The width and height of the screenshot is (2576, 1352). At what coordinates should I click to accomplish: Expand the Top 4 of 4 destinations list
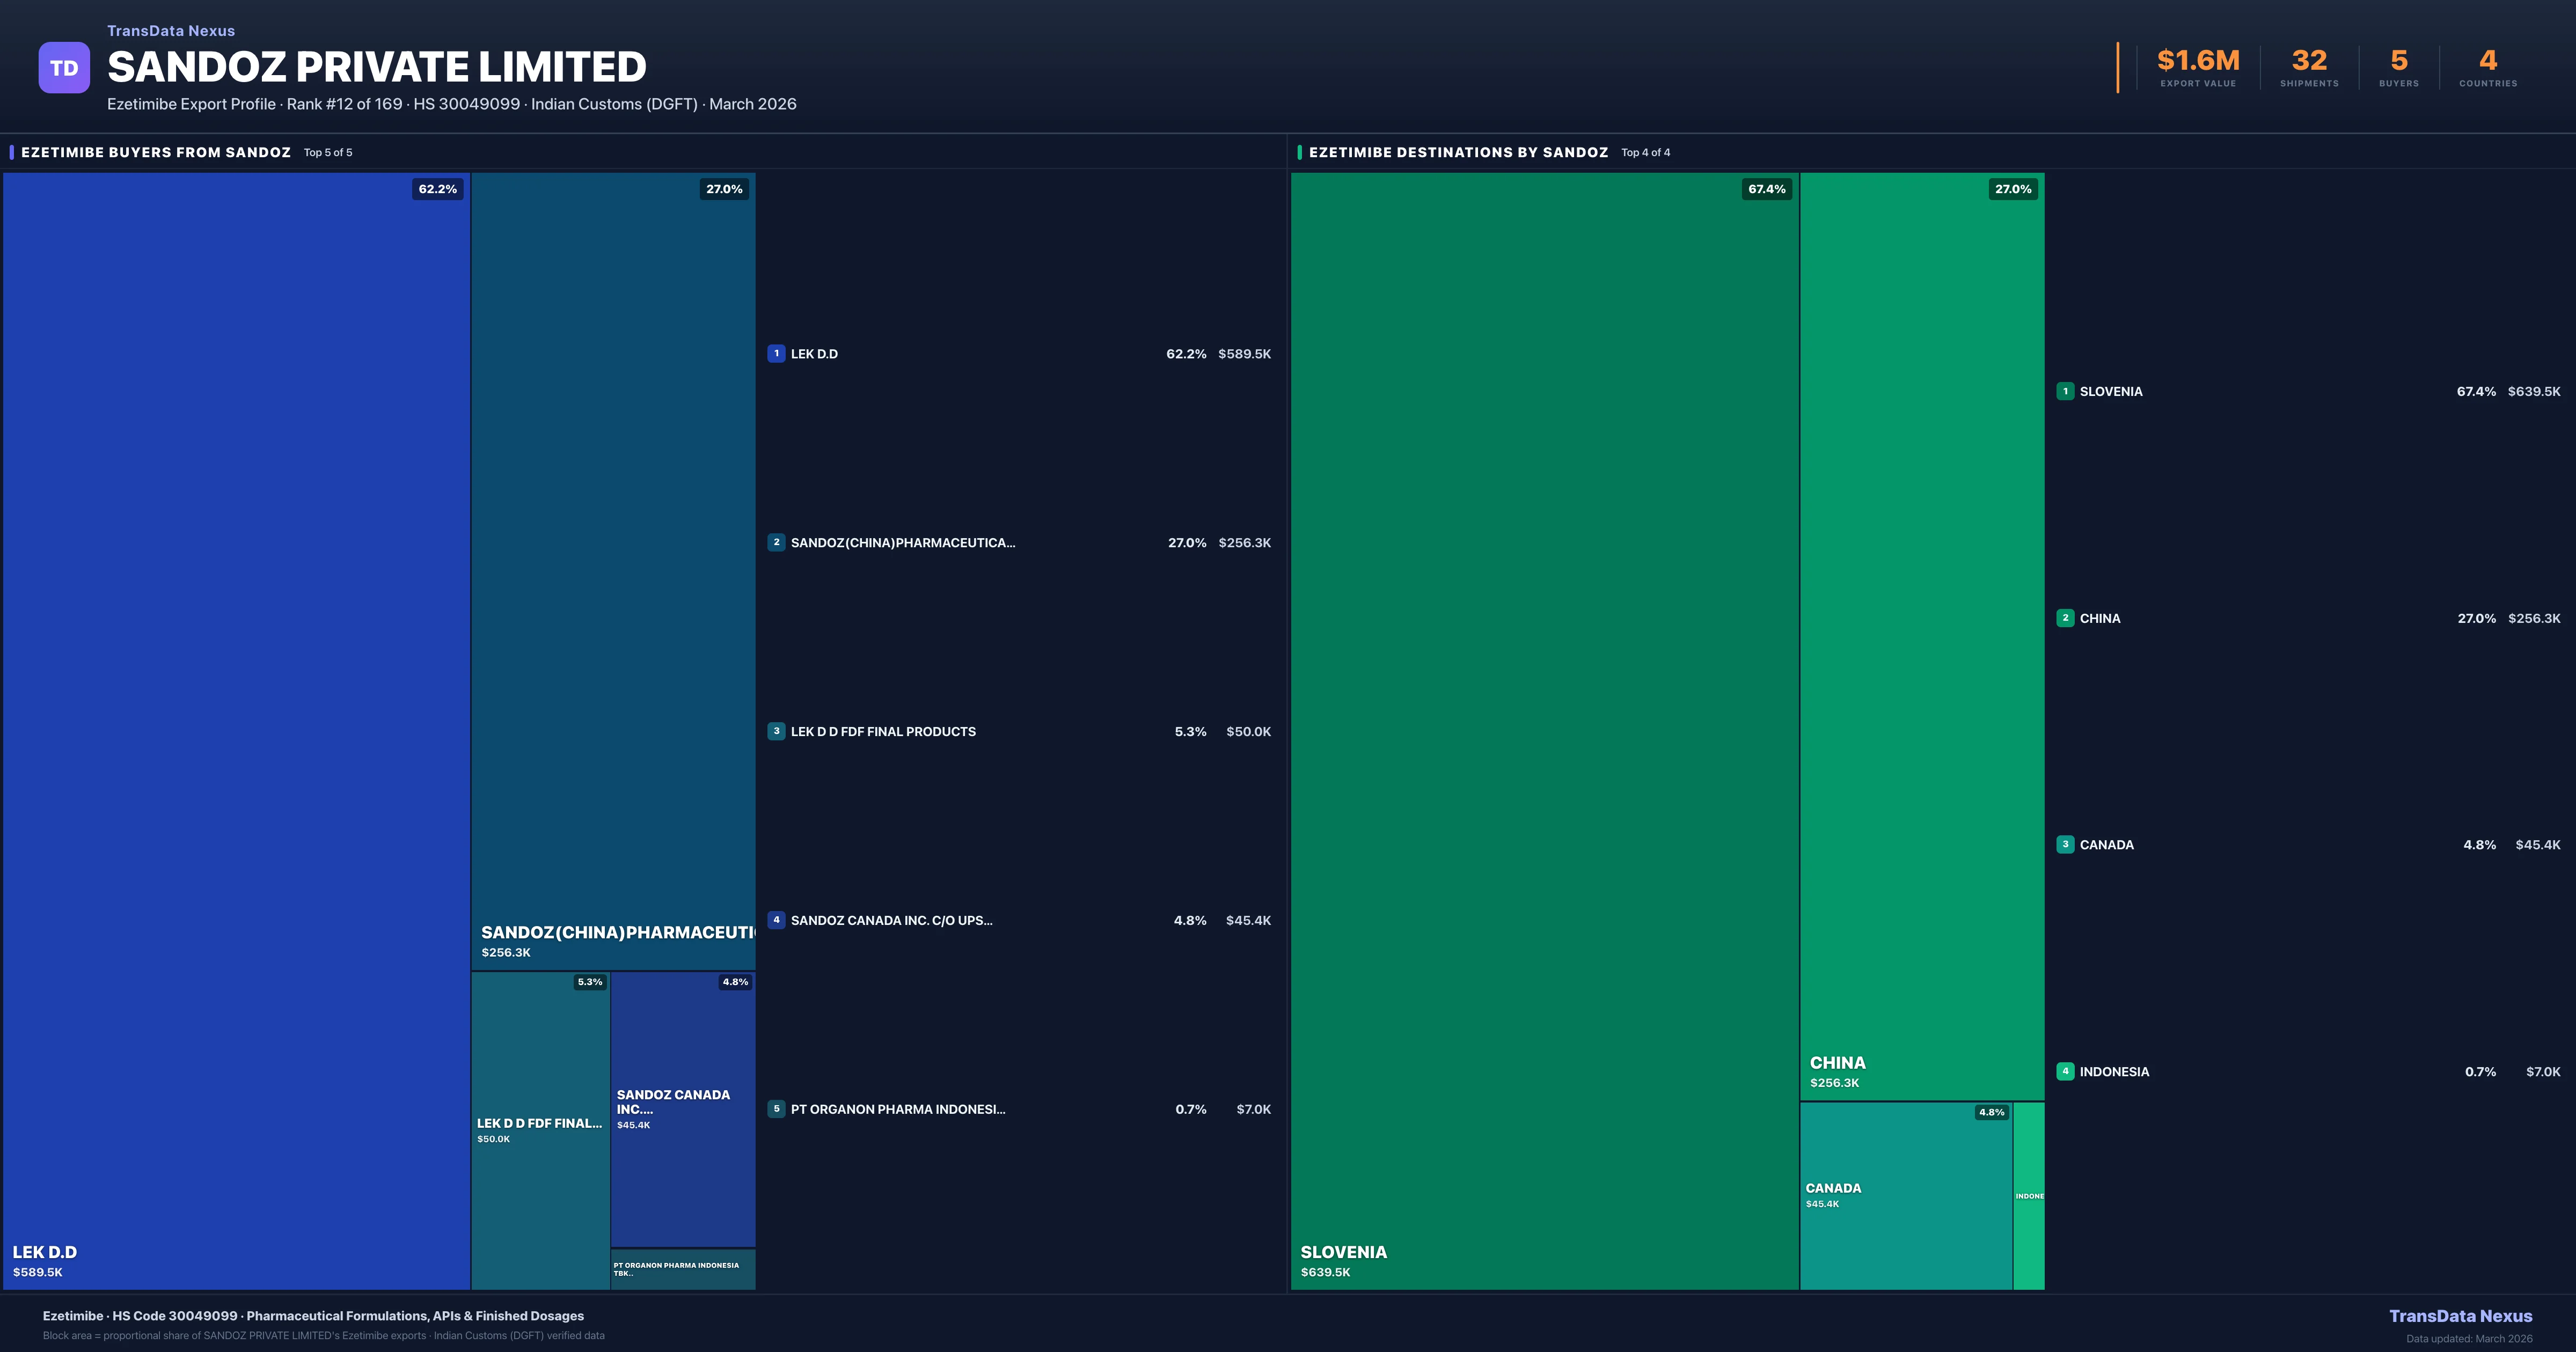[x=1645, y=152]
